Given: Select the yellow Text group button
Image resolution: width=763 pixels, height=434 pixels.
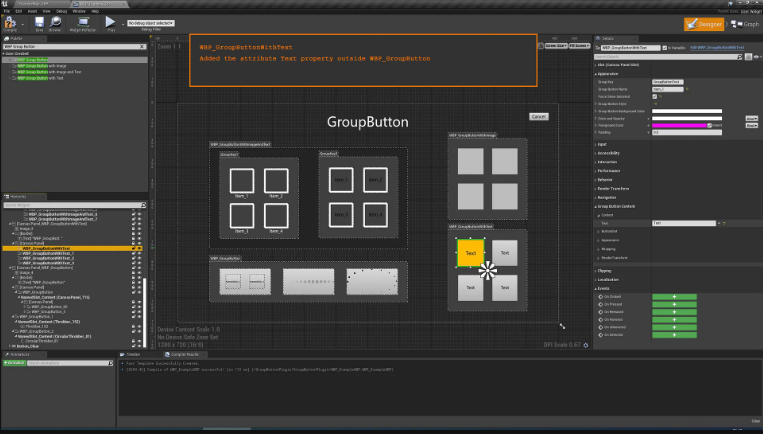Looking at the screenshot, I should pos(471,253).
